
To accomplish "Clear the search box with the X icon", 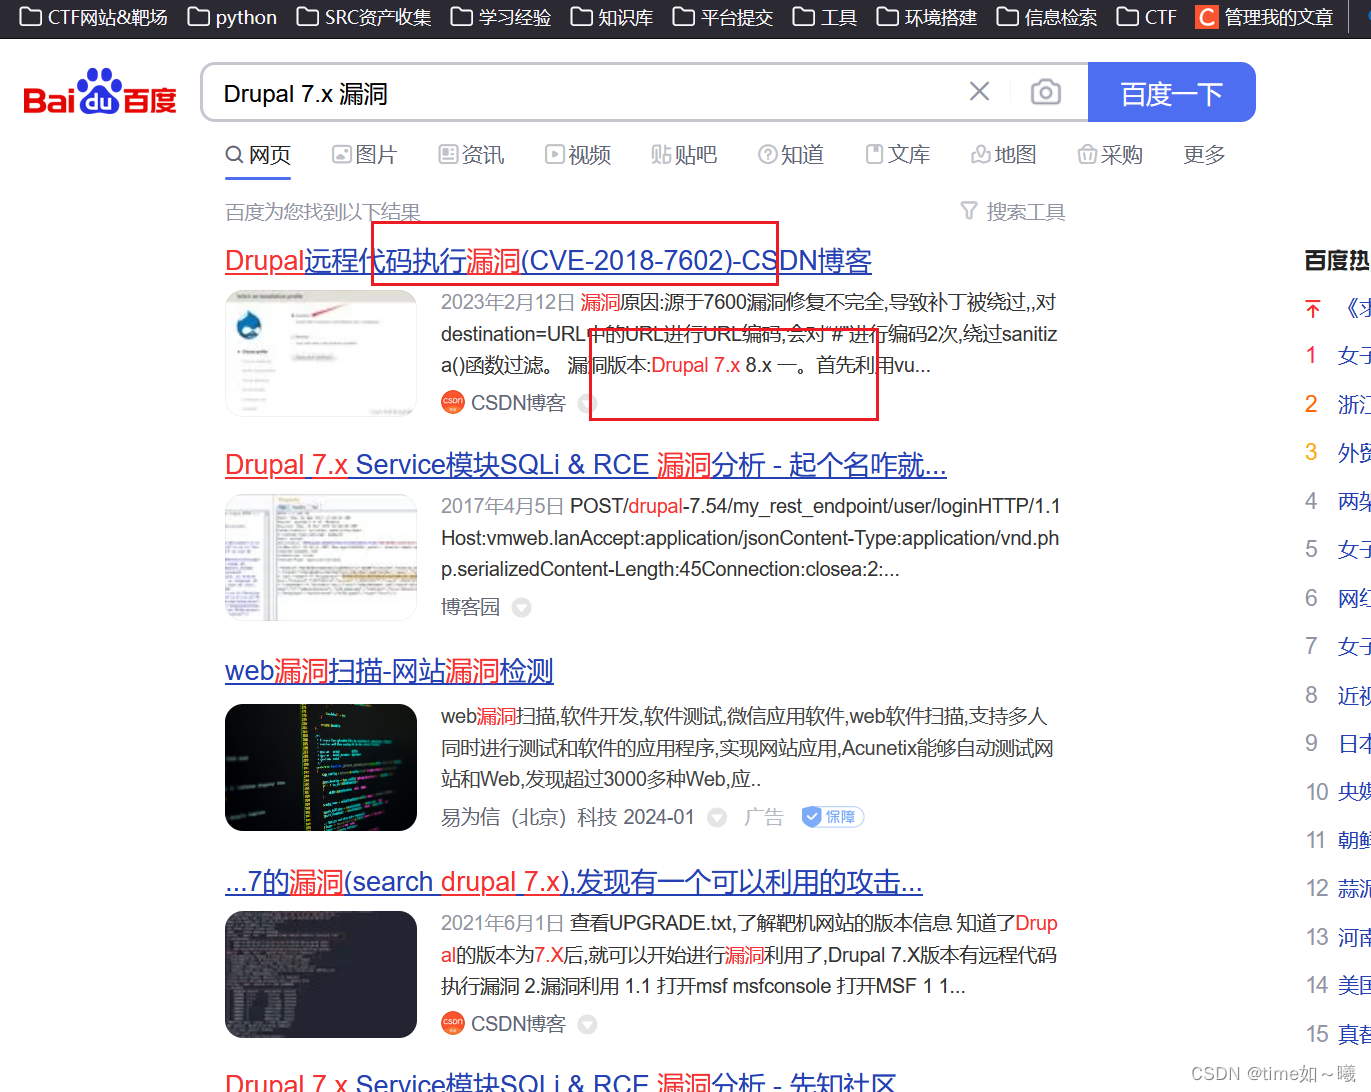I will [x=980, y=92].
